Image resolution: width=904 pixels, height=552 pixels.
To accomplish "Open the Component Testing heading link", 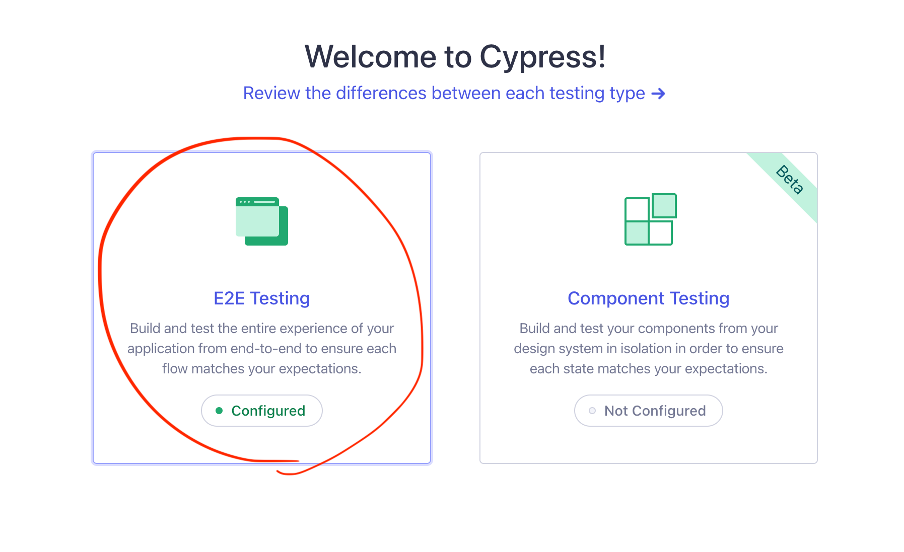I will pyautogui.click(x=649, y=298).
